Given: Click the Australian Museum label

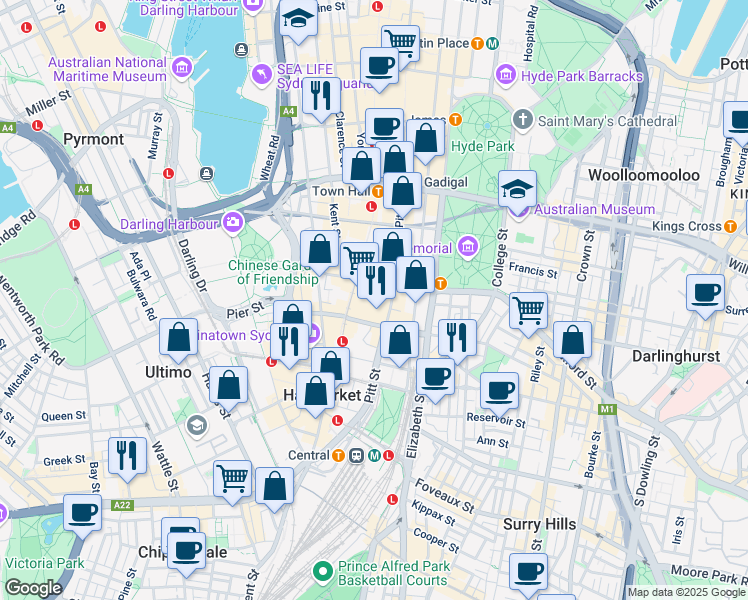Looking at the screenshot, I should point(594,209).
